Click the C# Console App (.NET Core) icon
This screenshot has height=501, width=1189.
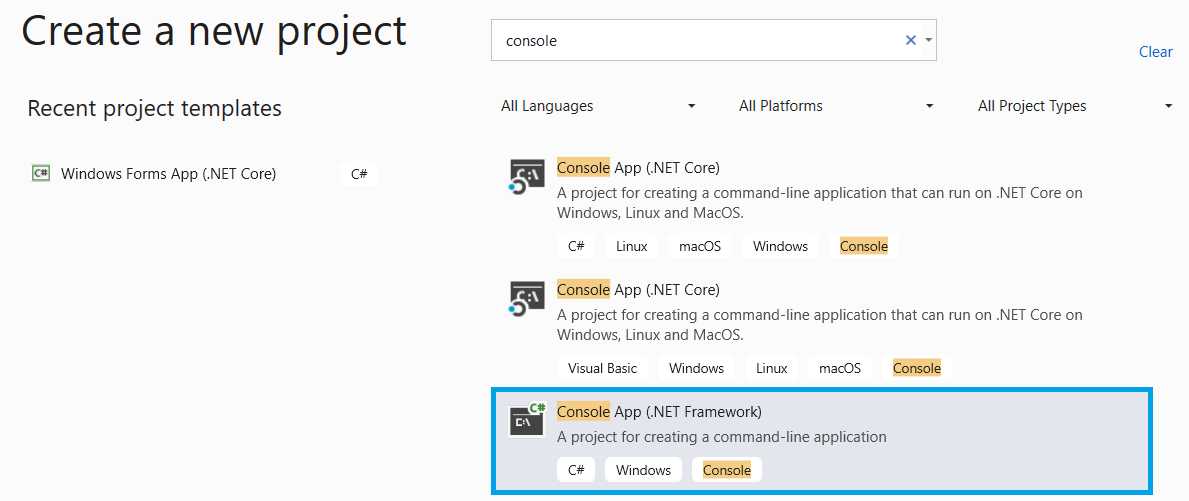click(526, 177)
